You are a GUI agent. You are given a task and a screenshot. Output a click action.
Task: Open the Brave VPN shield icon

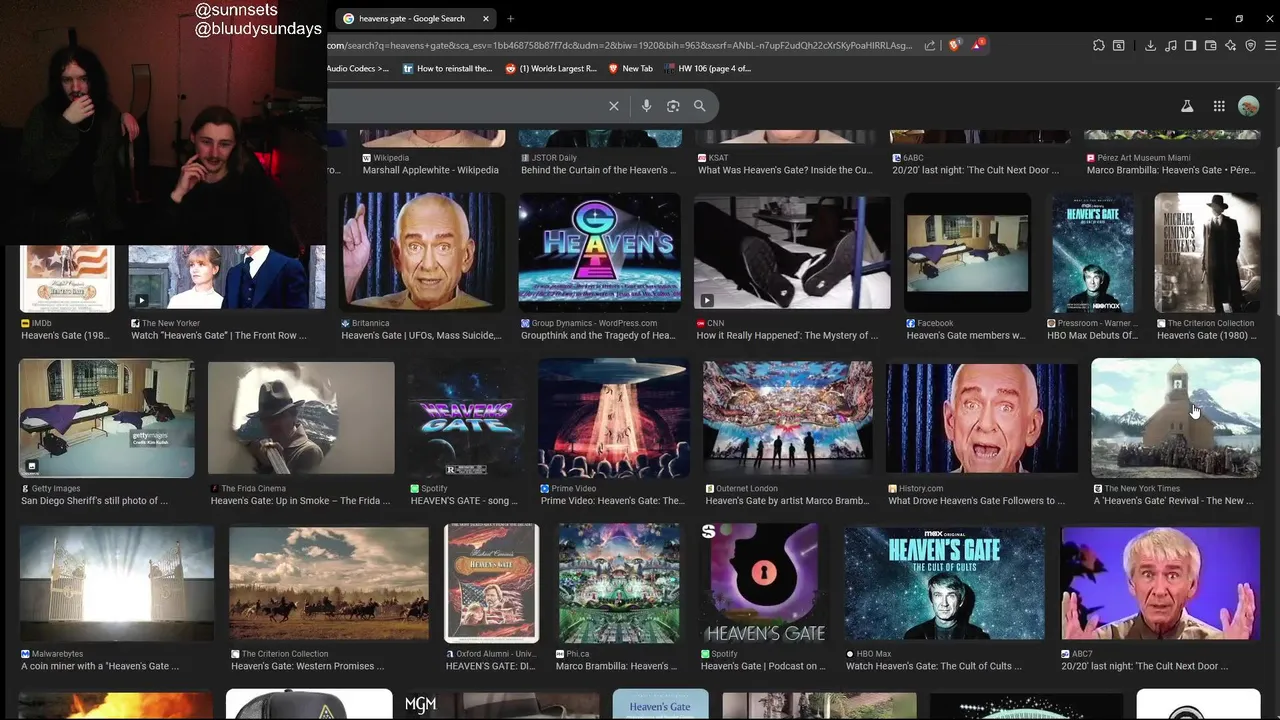point(1250,45)
